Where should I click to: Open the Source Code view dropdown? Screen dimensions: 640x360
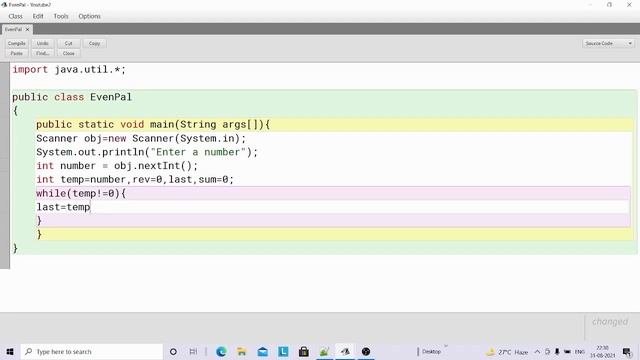point(608,43)
